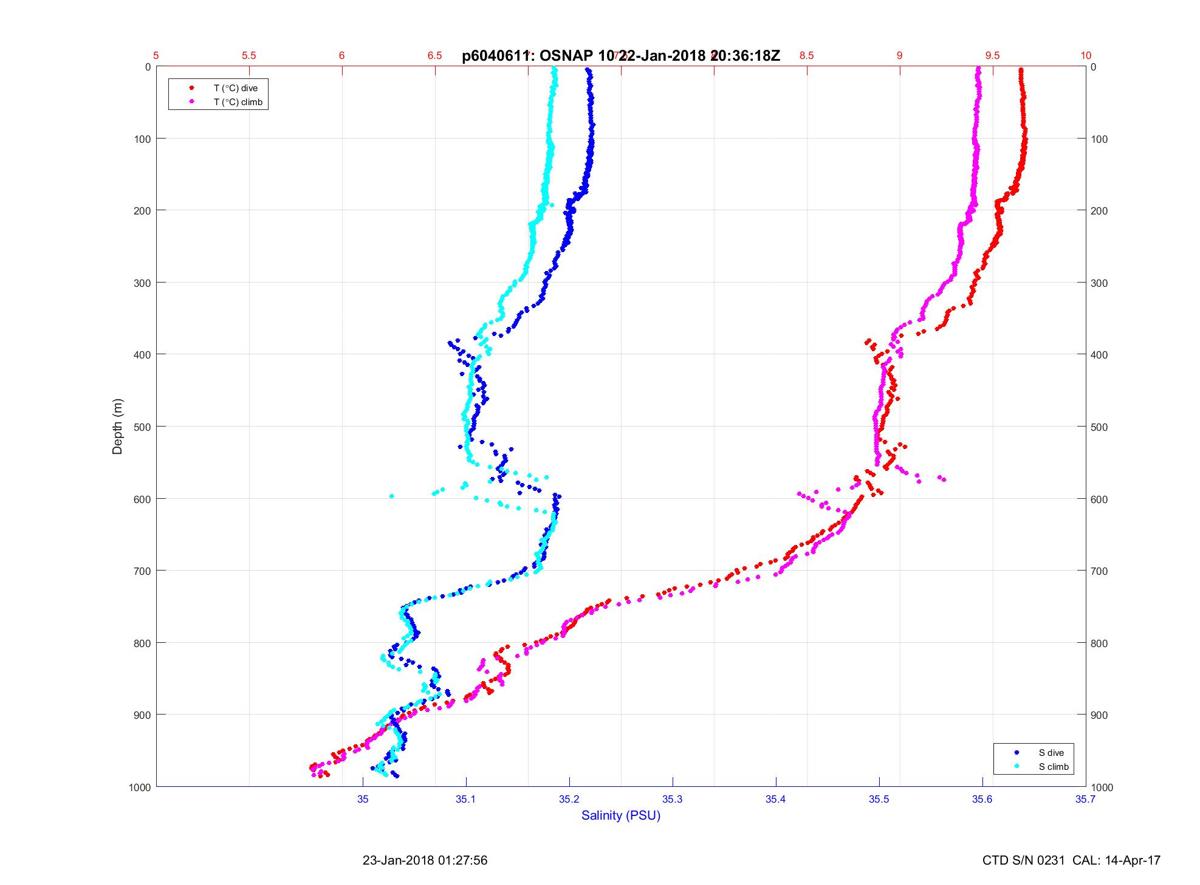1200x885 pixels.
Task: Click the '200' tick on the right depth axis
Action: (x=1100, y=211)
